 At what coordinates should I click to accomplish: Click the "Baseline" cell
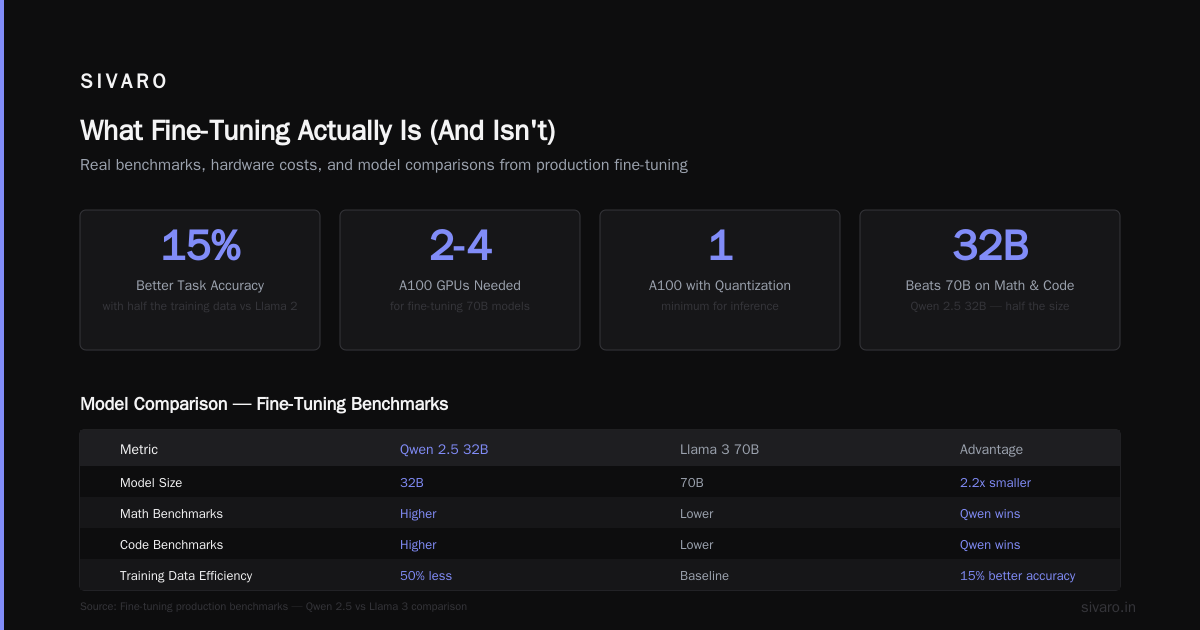pos(704,576)
